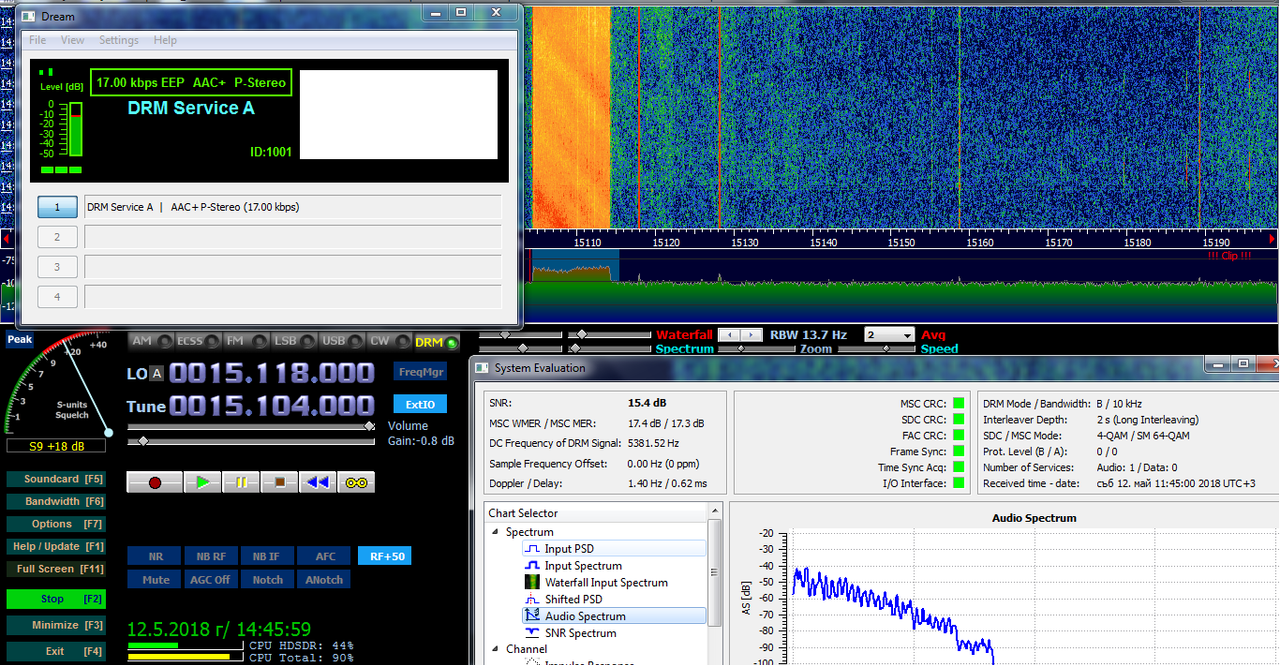Click the loop playback icon
This screenshot has width=1280, height=665.
pos(356,482)
